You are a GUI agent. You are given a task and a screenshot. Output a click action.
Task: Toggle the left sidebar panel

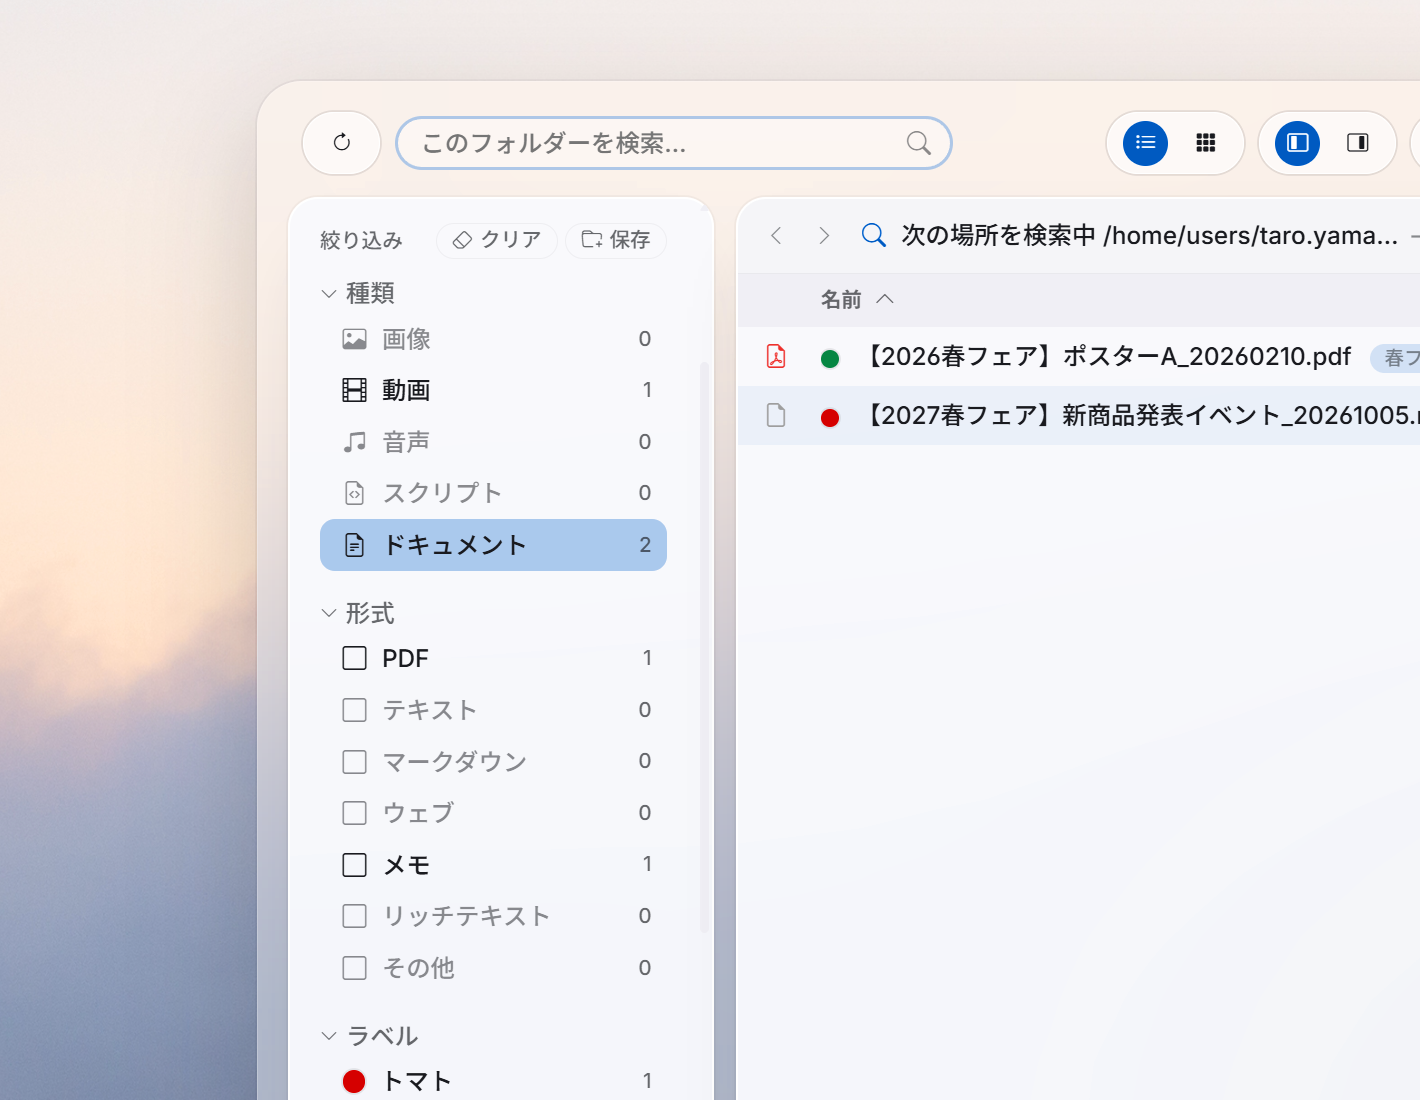(x=1298, y=143)
